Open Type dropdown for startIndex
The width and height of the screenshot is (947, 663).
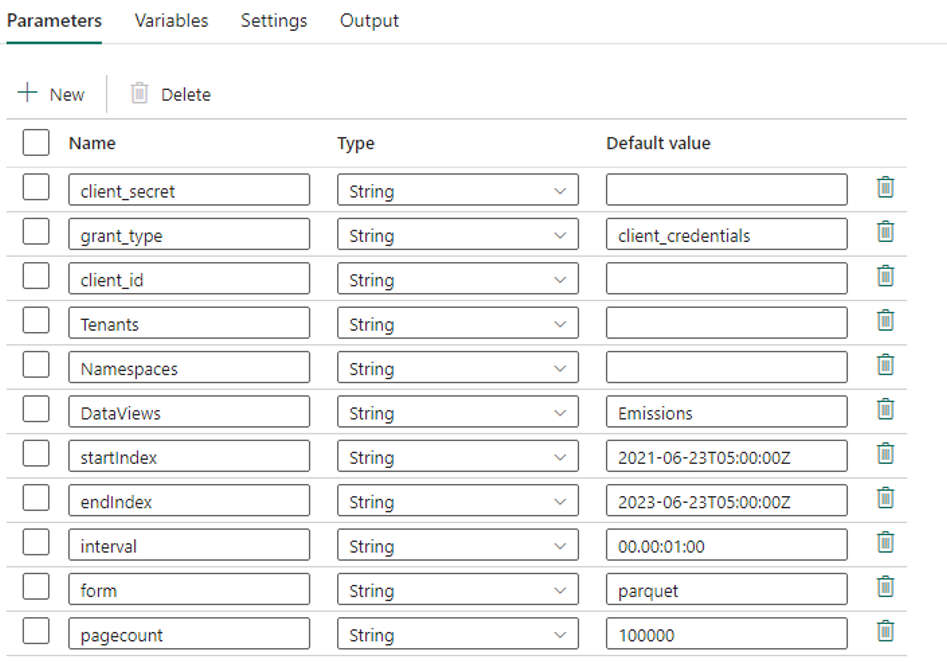pos(458,456)
